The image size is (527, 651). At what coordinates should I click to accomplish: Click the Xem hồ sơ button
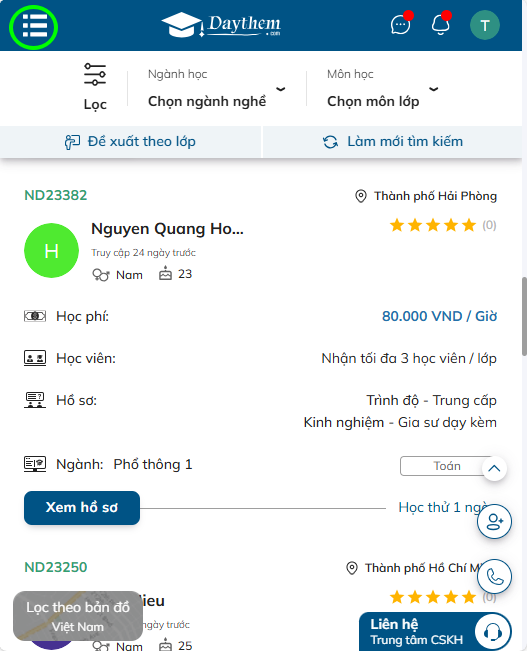pyautogui.click(x=82, y=508)
